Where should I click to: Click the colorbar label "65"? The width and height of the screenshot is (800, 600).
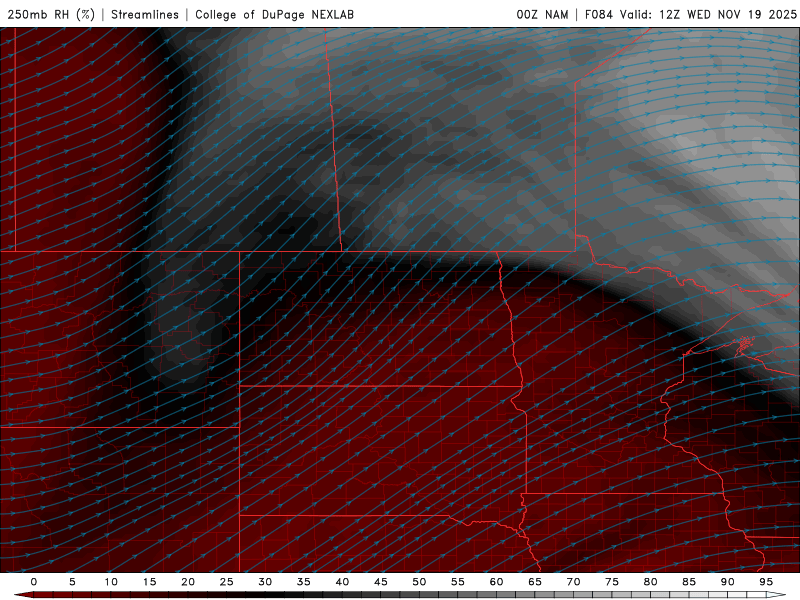click(535, 582)
